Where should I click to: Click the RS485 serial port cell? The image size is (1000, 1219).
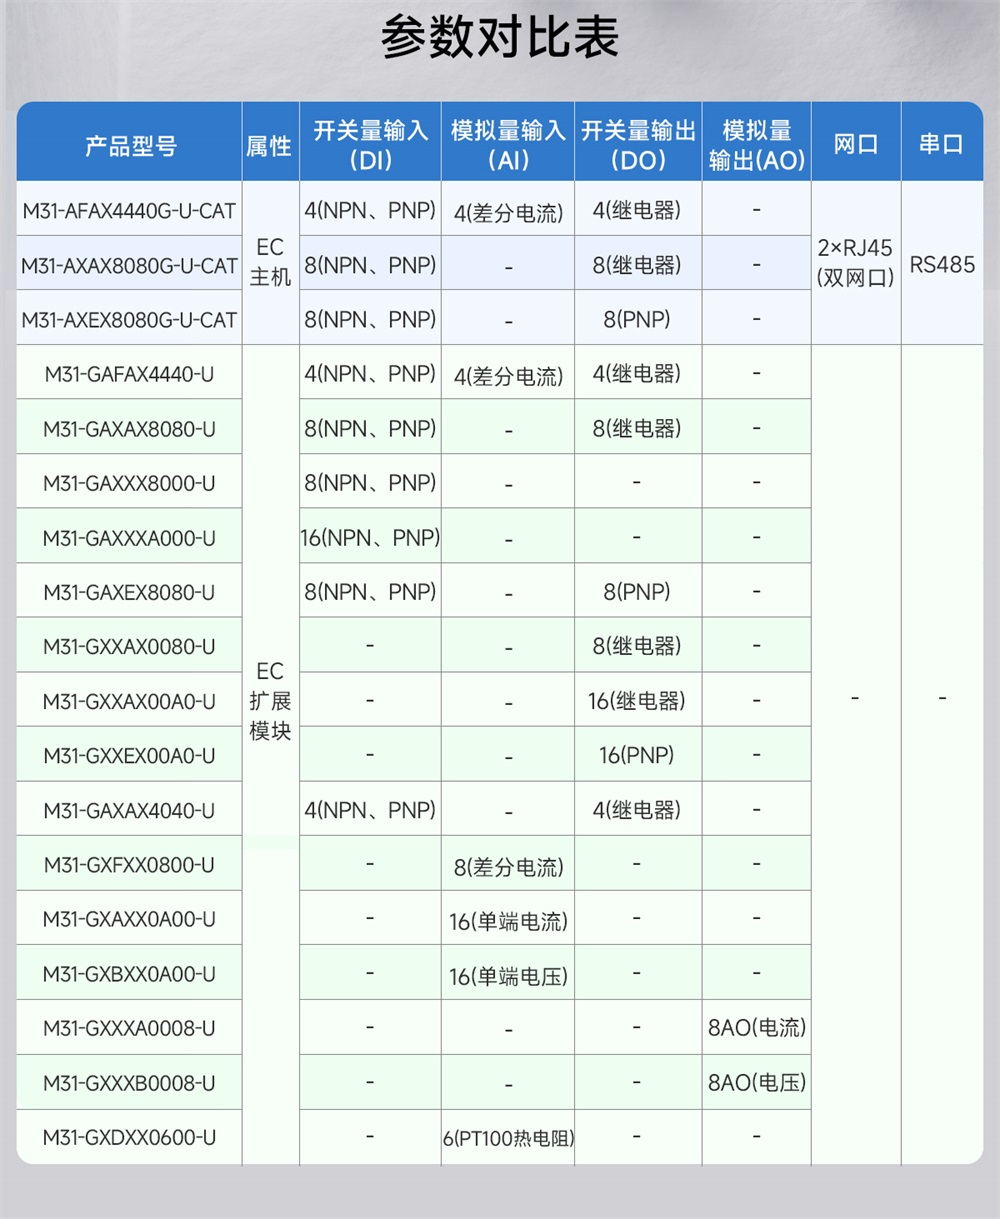click(941, 263)
